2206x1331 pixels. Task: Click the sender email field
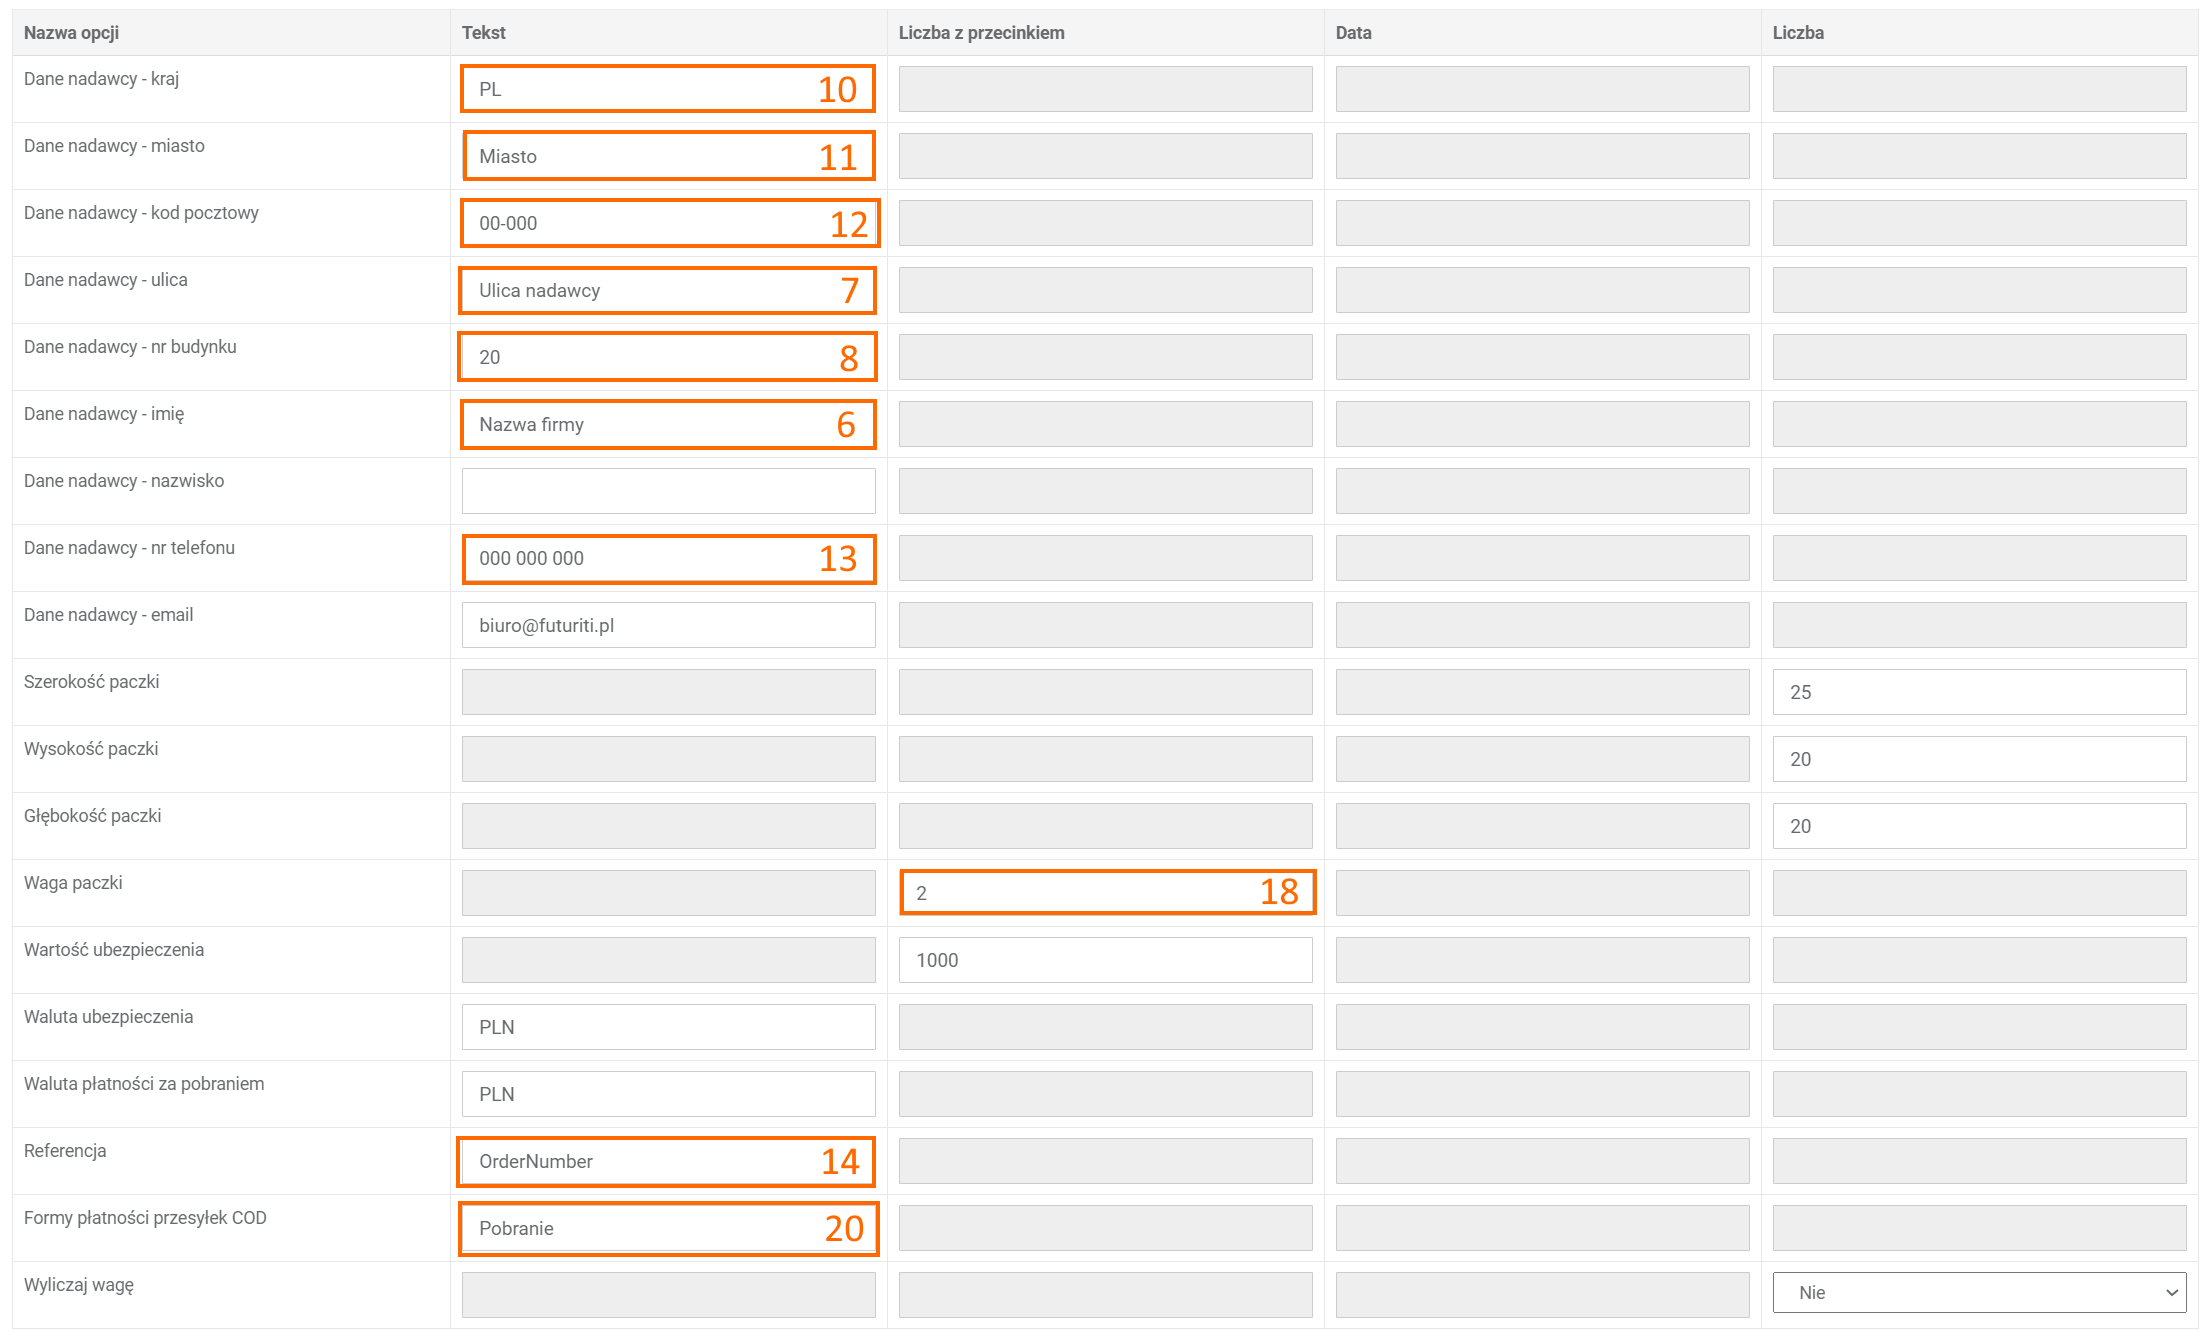[668, 625]
